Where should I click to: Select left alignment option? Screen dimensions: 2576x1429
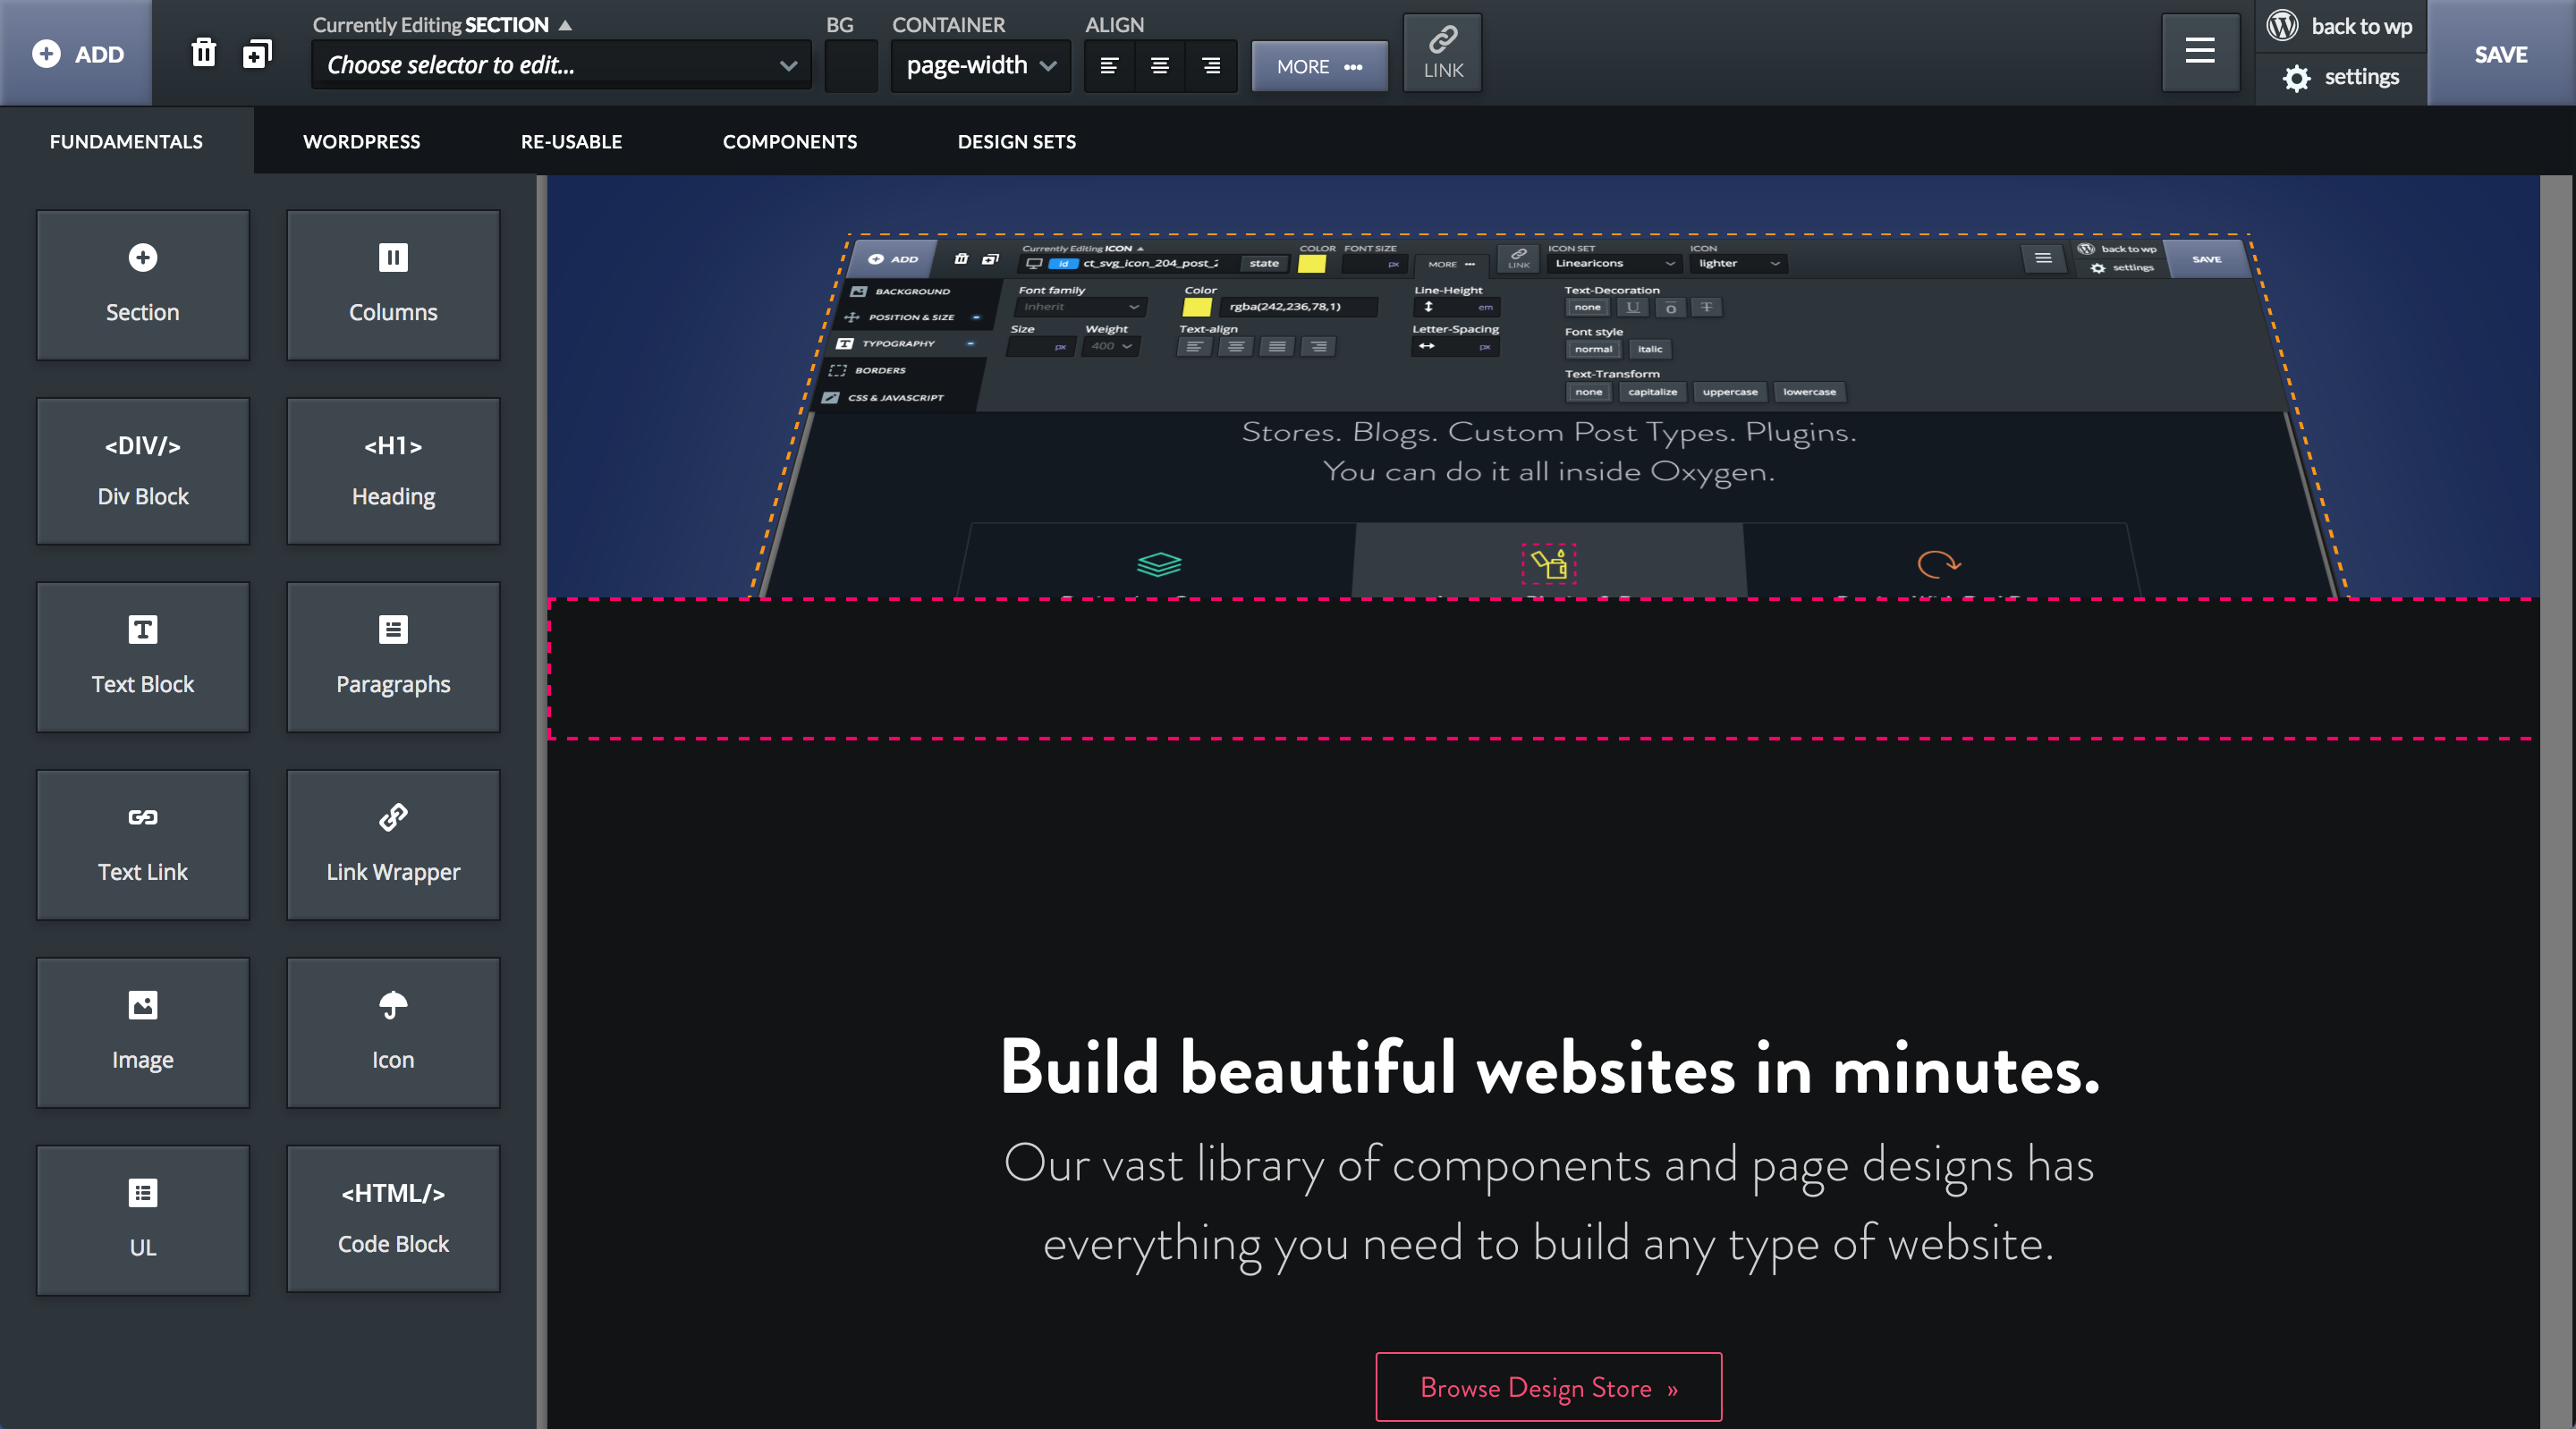tap(1109, 66)
